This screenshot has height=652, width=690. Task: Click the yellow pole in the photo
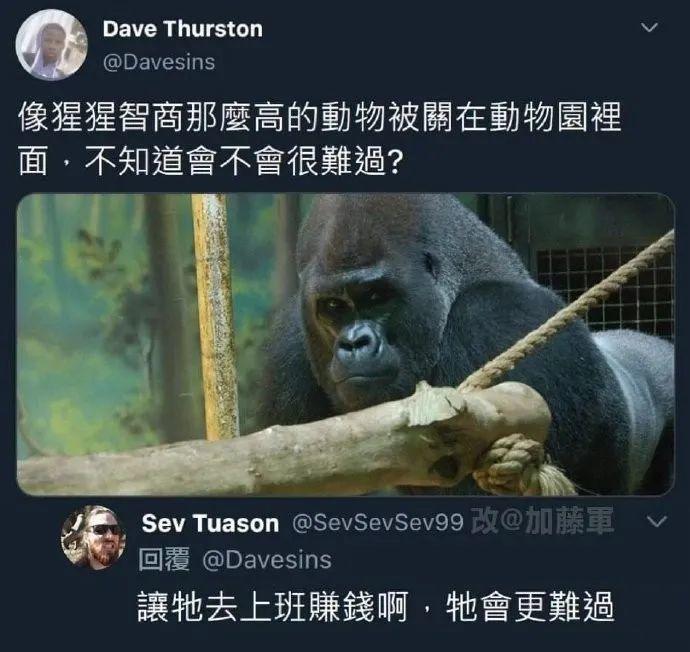click(215, 317)
